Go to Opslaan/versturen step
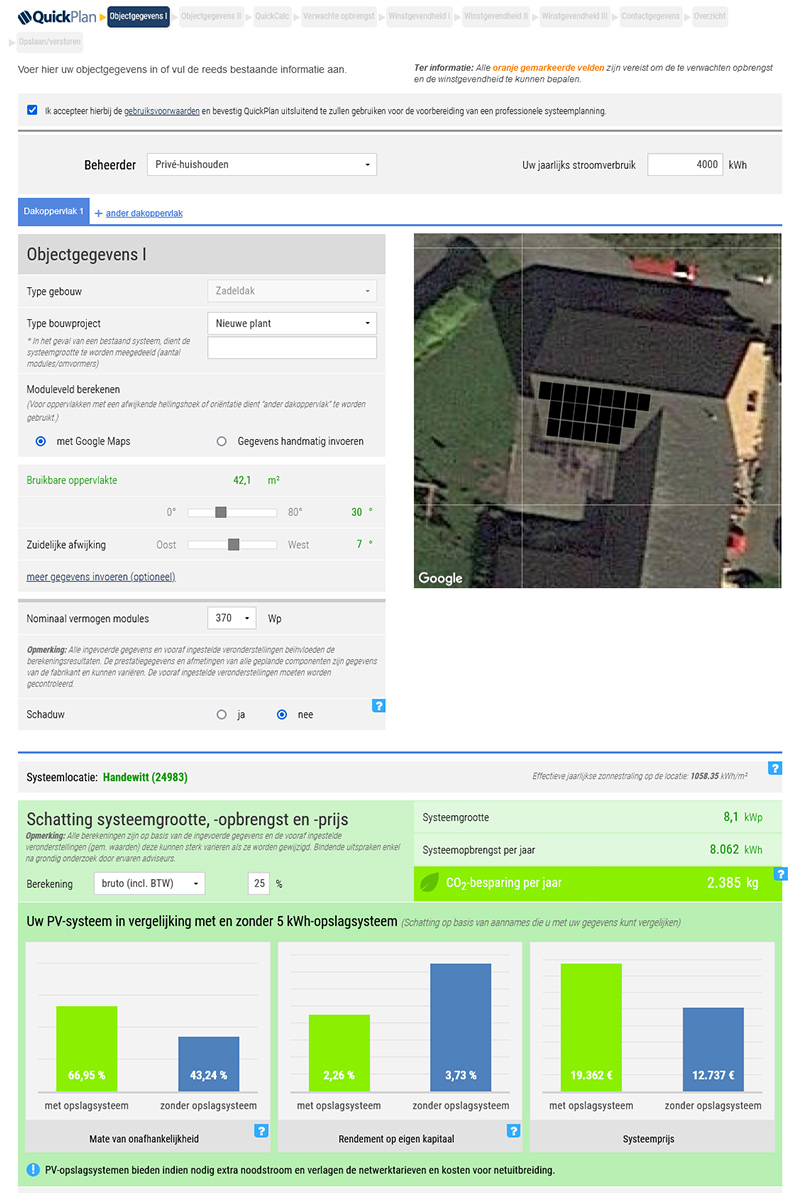800x1193 pixels. click(x=49, y=42)
